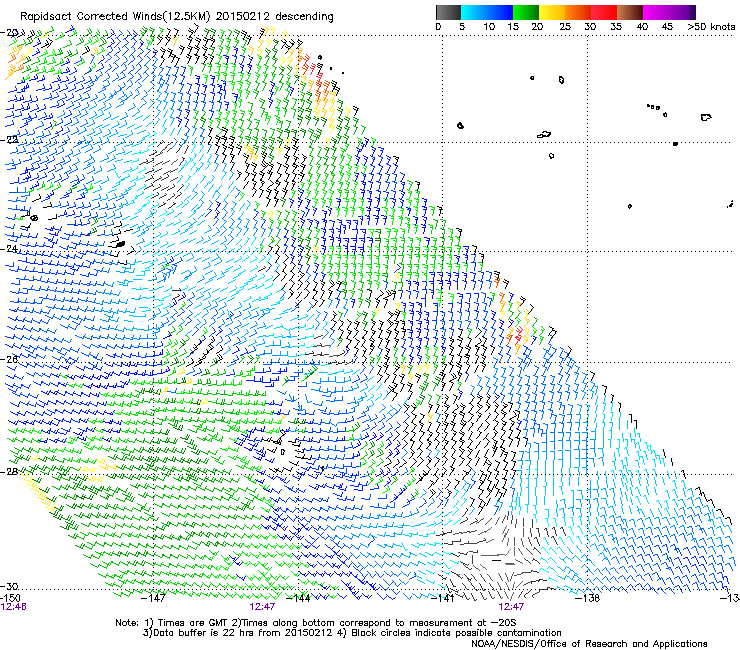Viewport: 740px width, 650px height.
Task: Click the "-30" latitude axis label
Action: [9, 586]
